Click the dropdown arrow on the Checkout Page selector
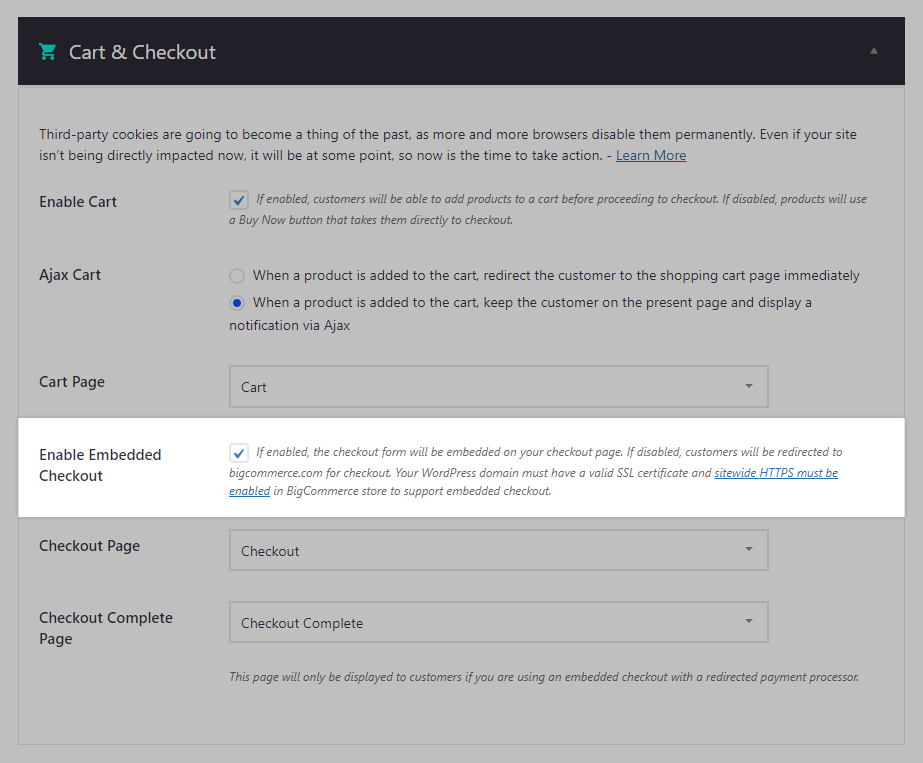 point(748,550)
